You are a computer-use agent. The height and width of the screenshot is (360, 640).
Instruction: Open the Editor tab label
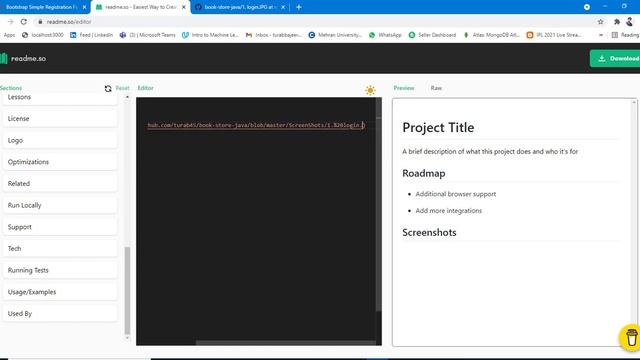[x=145, y=88]
